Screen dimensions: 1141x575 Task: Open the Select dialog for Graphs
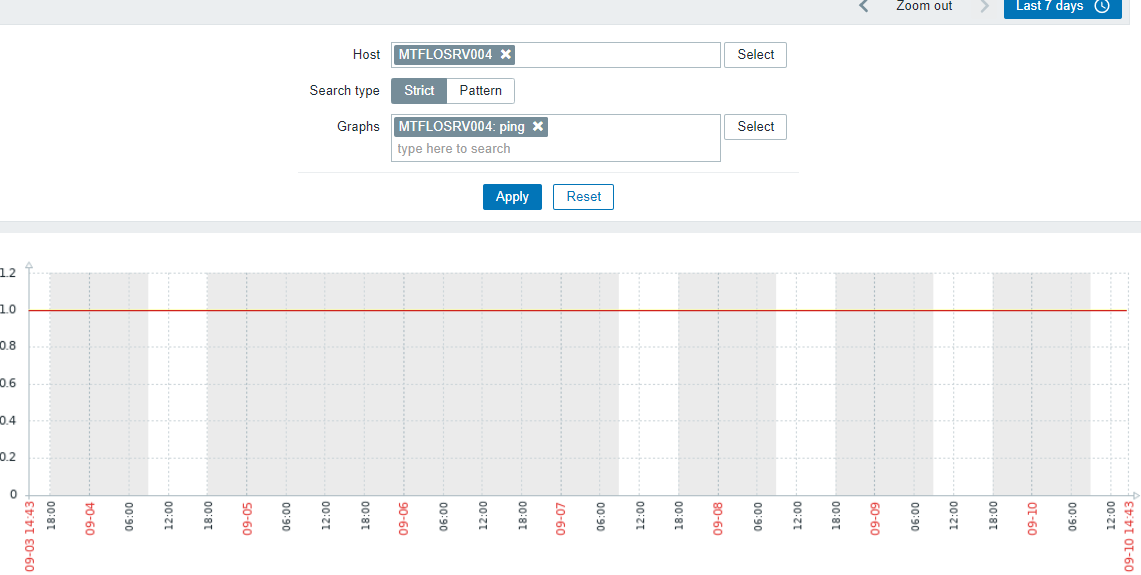pos(755,127)
